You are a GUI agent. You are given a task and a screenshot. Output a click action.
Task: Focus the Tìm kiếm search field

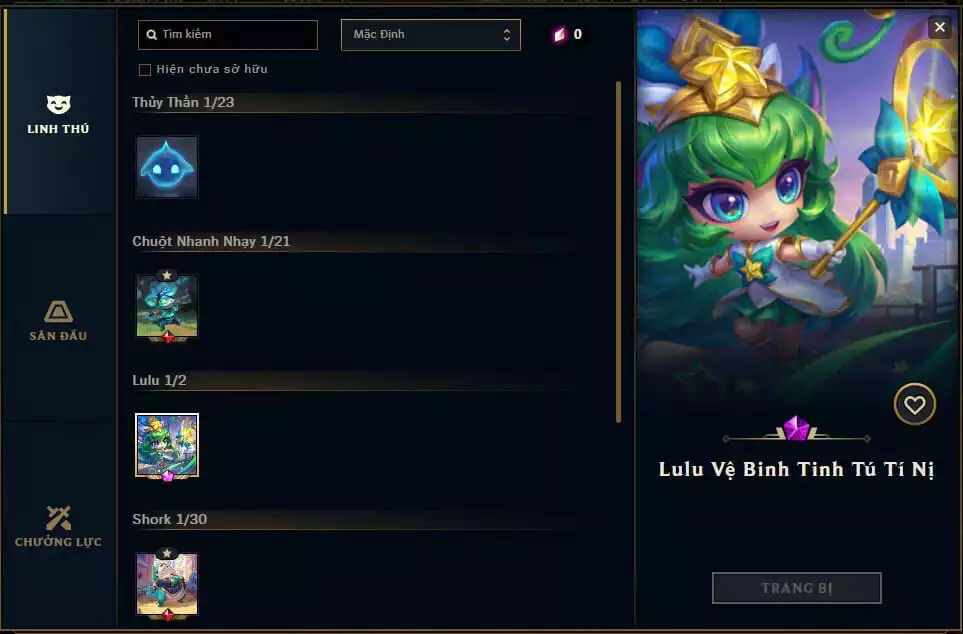(x=228, y=34)
